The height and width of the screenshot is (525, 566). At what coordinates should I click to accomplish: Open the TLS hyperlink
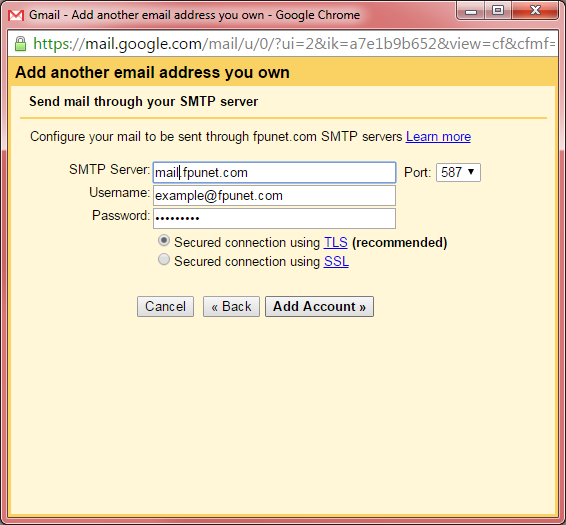336,242
